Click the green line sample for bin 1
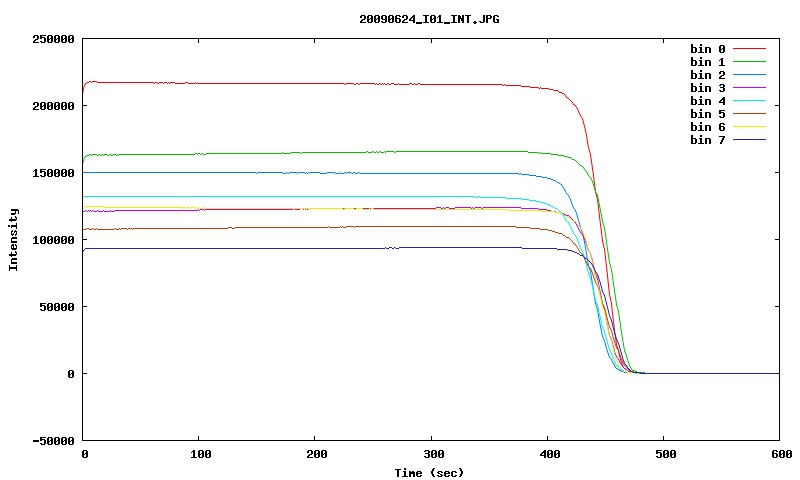The image size is (800, 480). tap(749, 61)
